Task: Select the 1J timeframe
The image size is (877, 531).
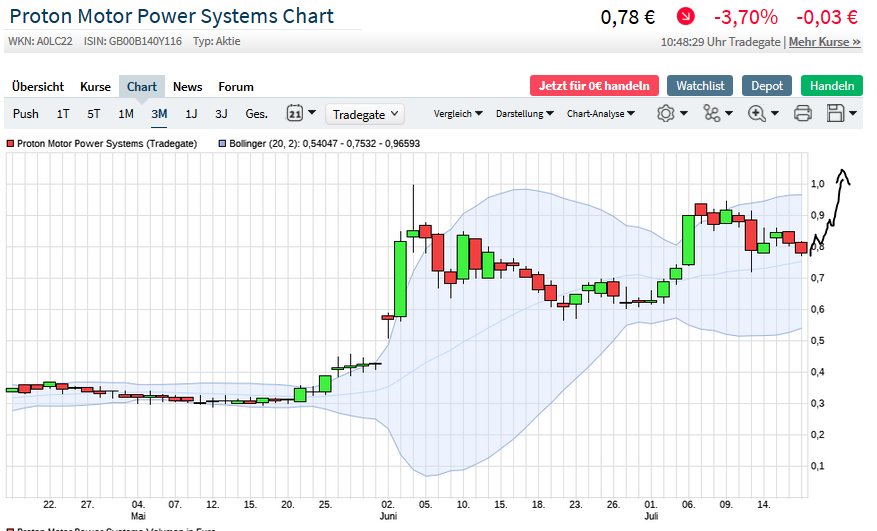Action: click(x=191, y=114)
